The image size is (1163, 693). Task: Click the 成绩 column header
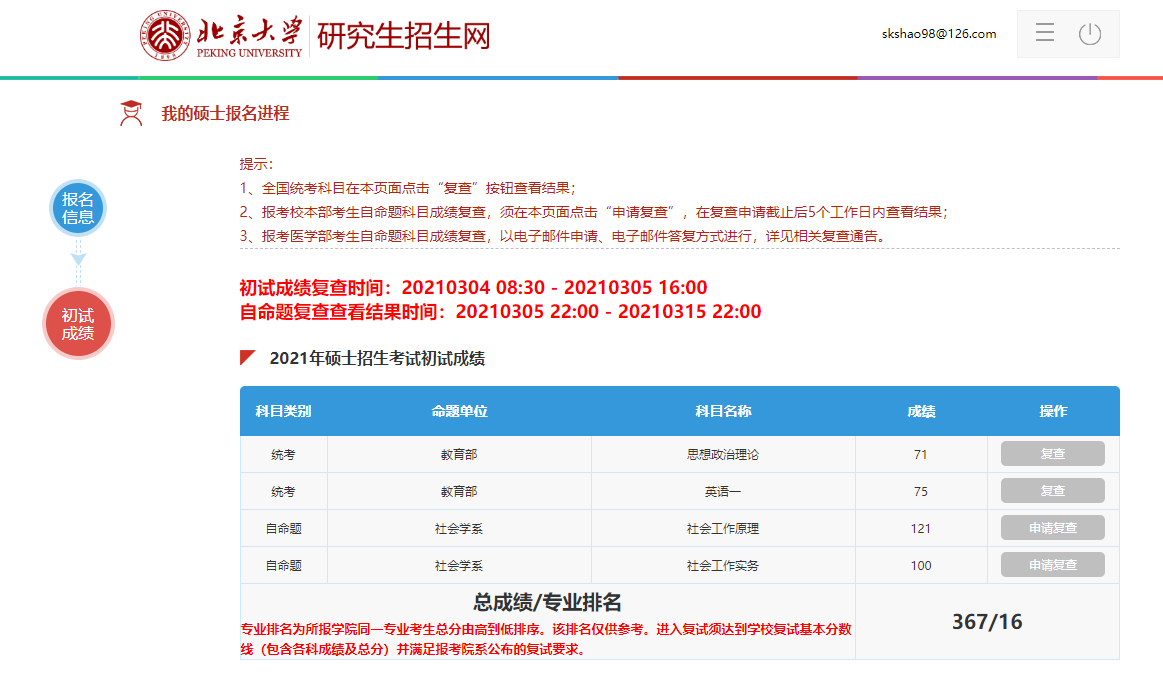coord(921,411)
